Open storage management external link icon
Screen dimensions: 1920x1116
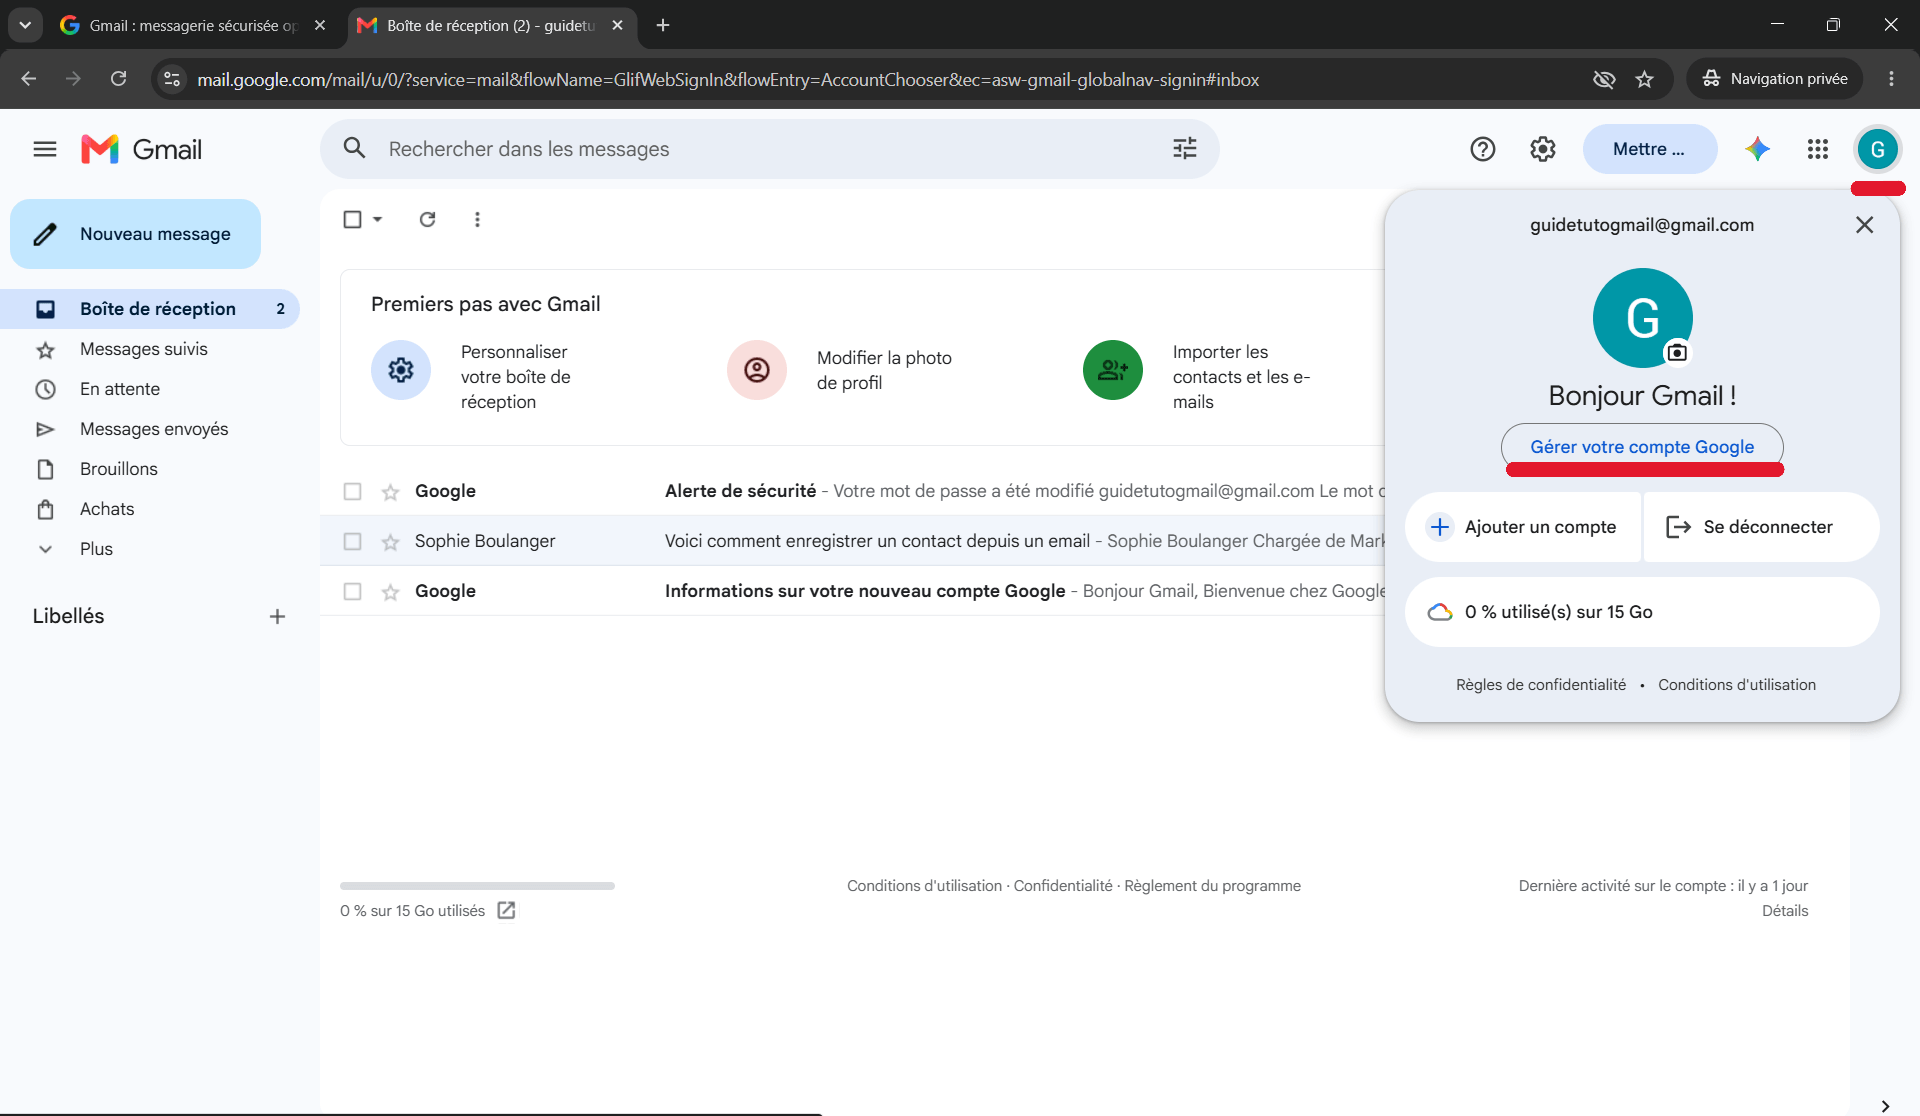pyautogui.click(x=506, y=910)
